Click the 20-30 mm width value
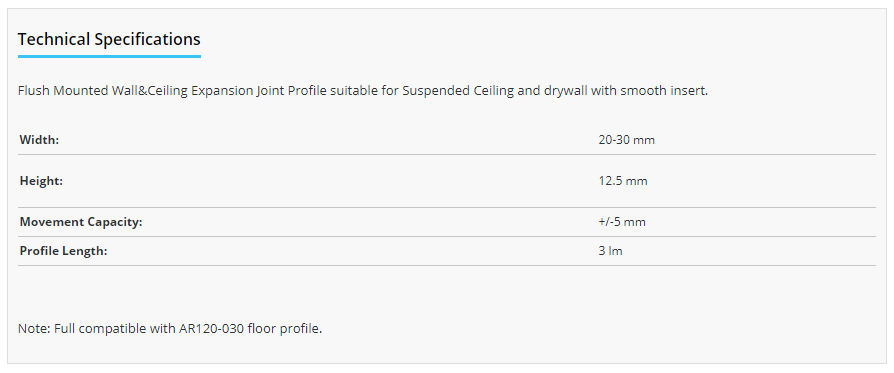Viewport: 894px width, 373px height. click(x=626, y=140)
